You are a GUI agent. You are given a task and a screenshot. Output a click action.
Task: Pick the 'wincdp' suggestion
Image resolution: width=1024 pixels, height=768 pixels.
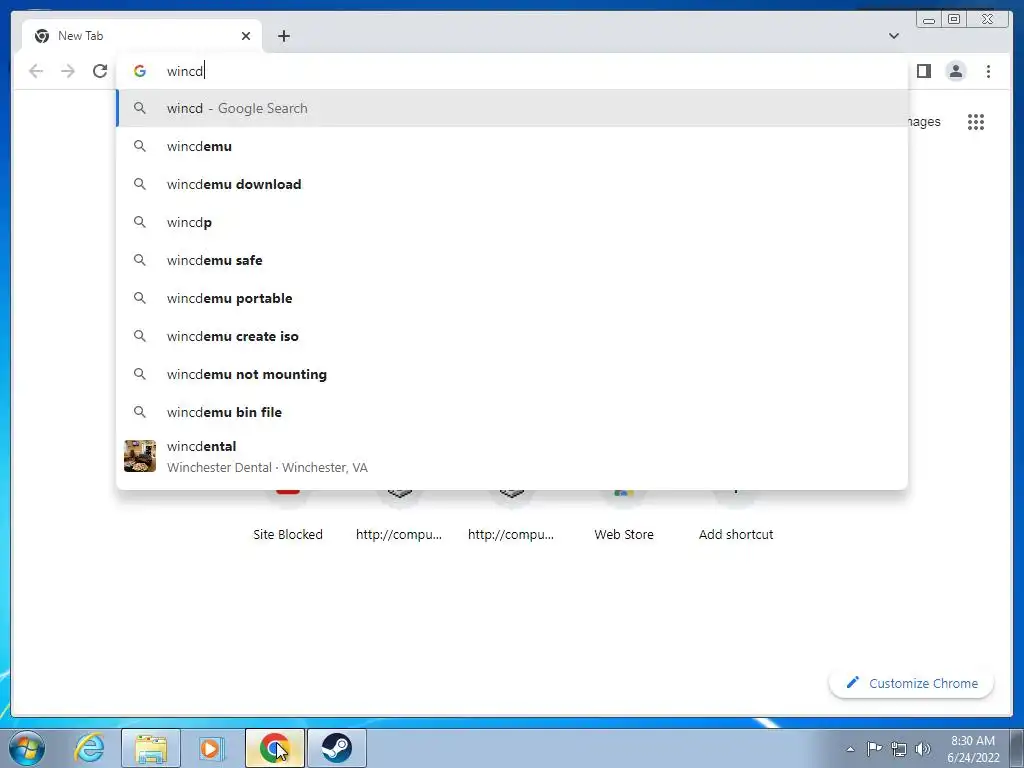click(512, 222)
